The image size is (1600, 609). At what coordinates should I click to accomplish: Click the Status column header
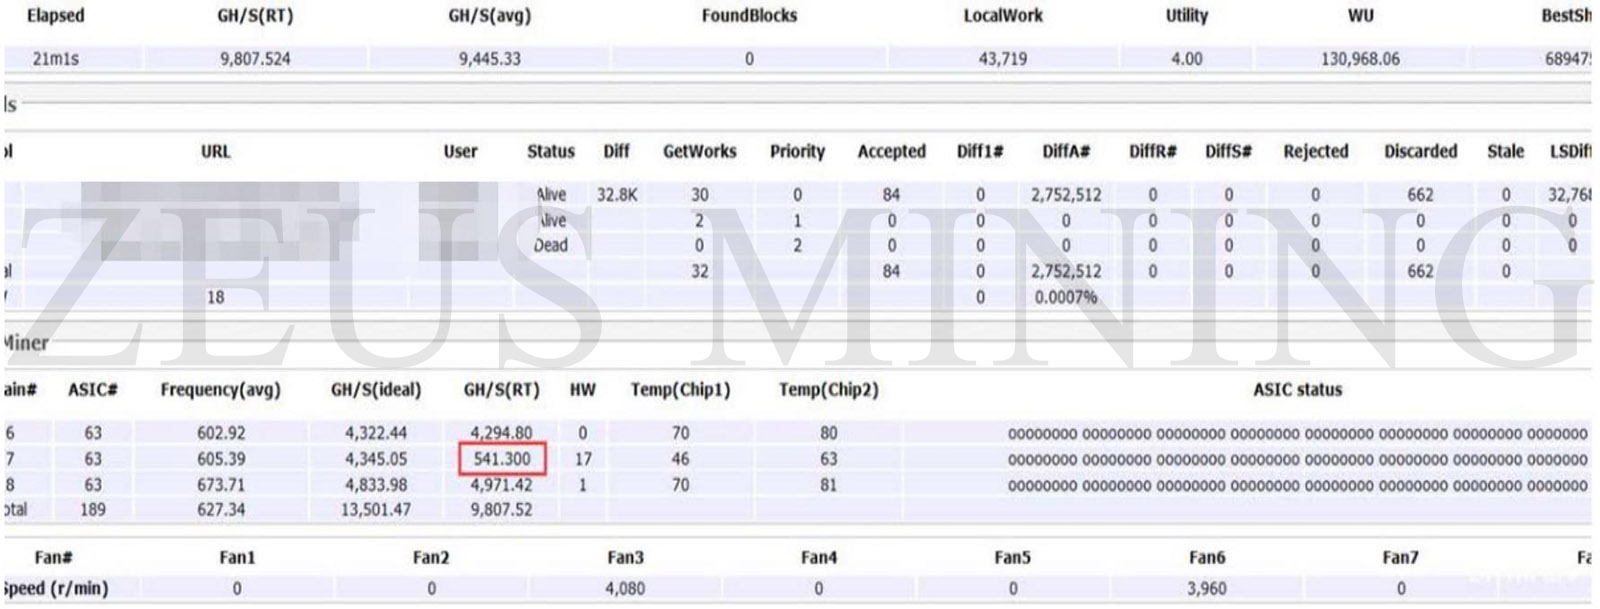coord(550,152)
